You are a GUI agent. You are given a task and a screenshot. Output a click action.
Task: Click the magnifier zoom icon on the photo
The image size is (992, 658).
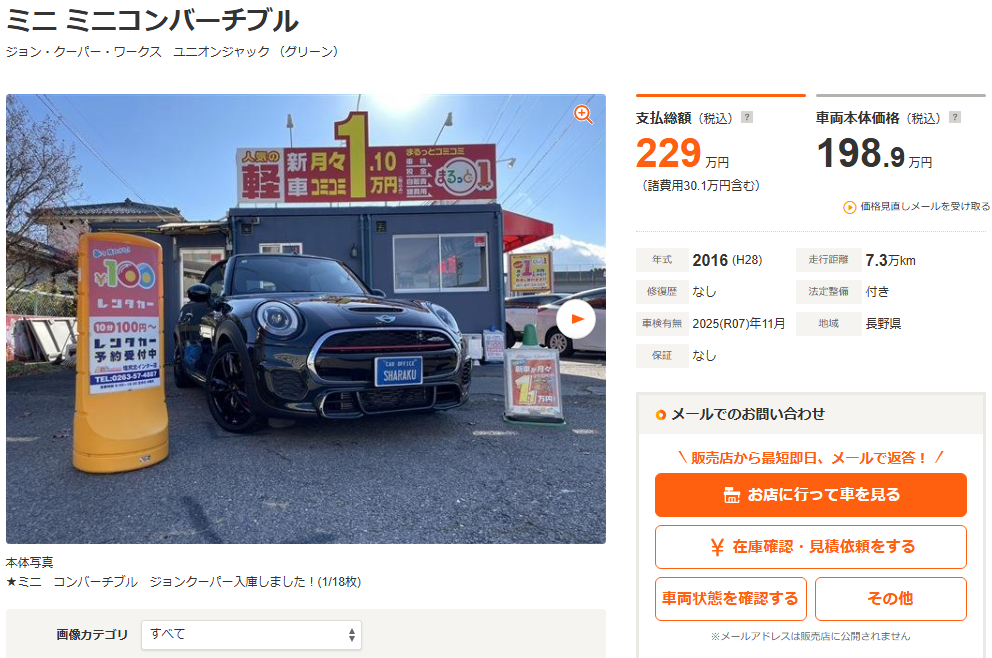coord(583,115)
